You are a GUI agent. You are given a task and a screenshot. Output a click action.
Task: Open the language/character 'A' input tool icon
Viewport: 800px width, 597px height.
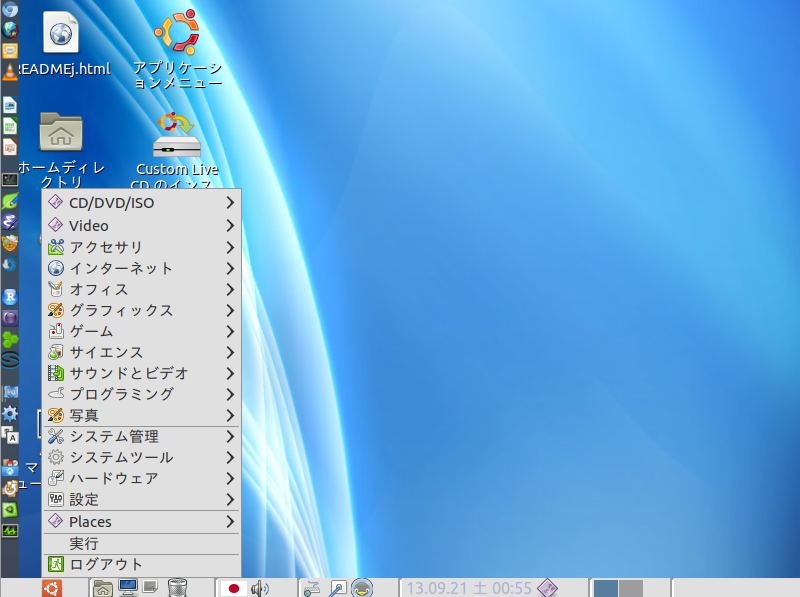(x=10, y=435)
